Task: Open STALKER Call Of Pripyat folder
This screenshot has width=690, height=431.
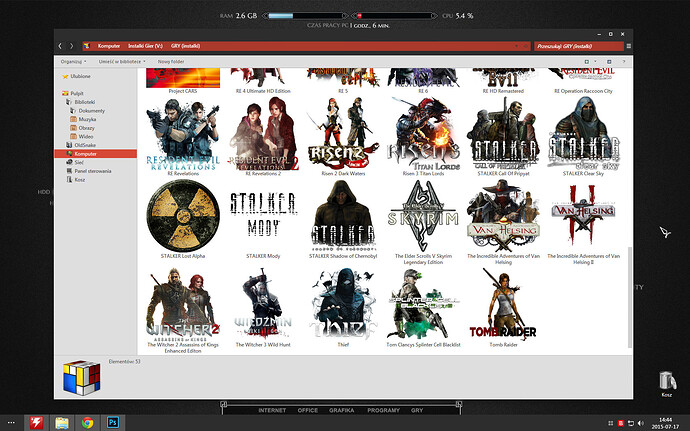Action: point(503,134)
